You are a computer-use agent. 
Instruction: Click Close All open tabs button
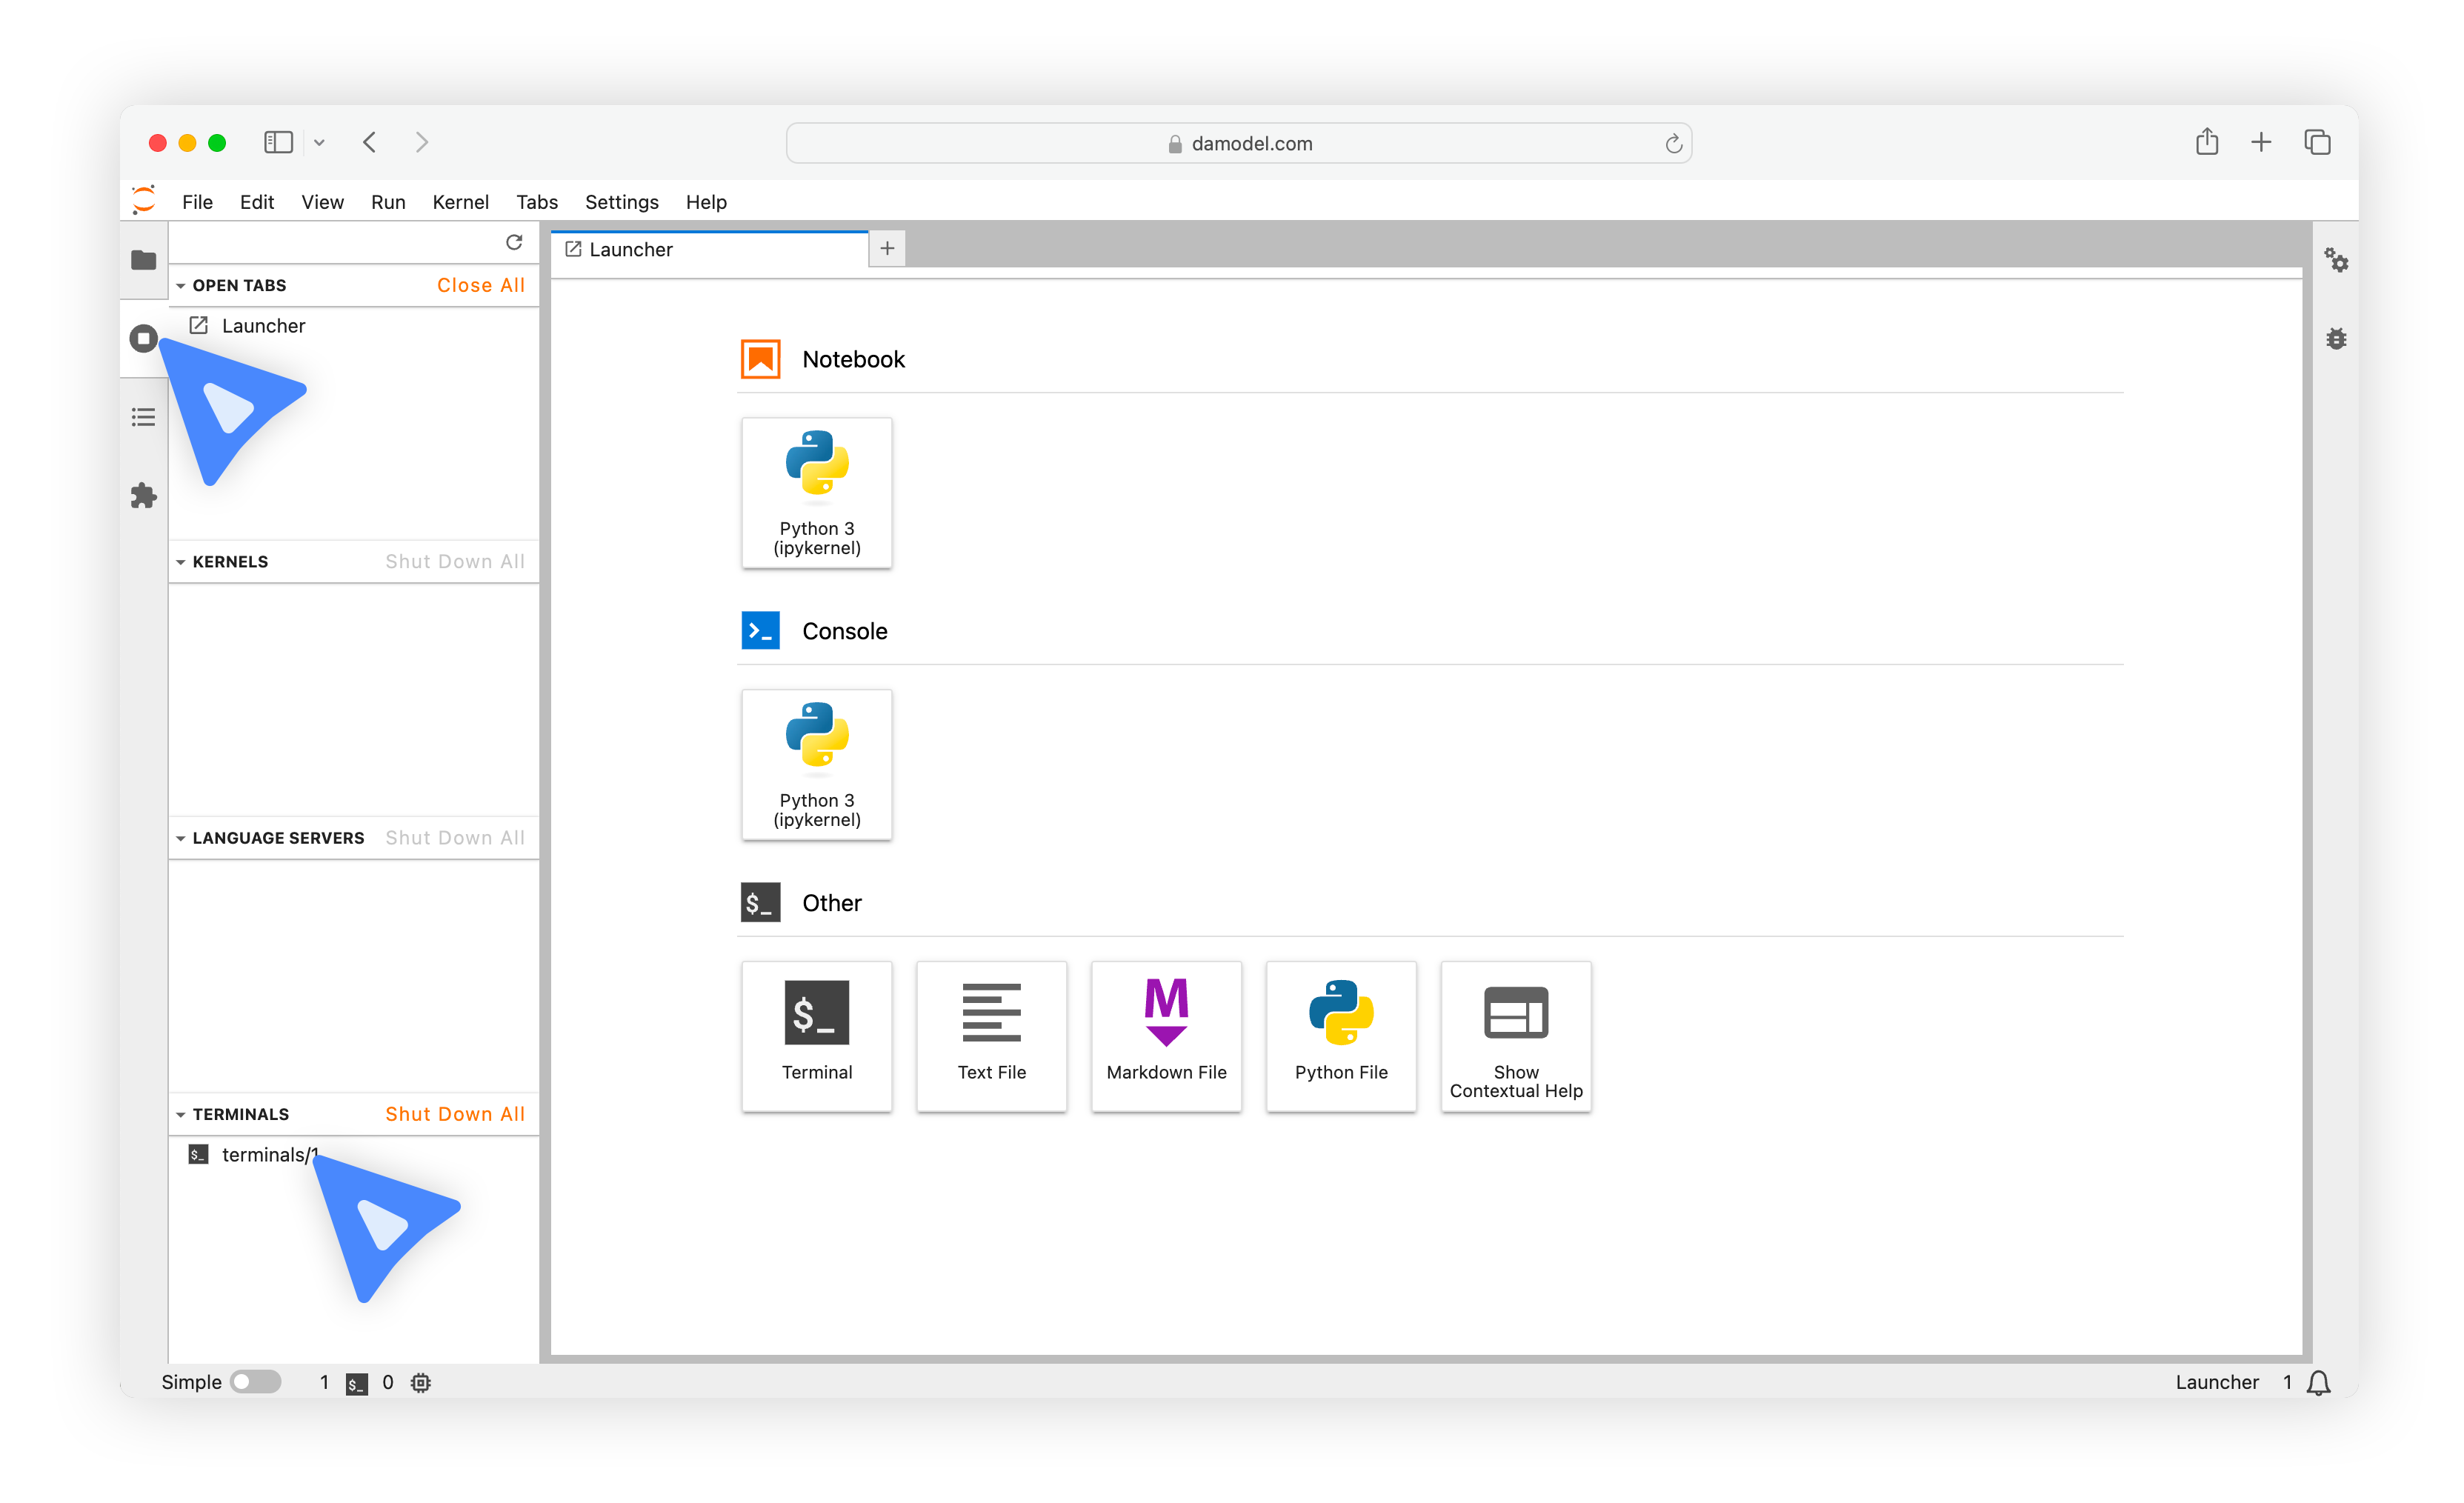pyautogui.click(x=481, y=284)
